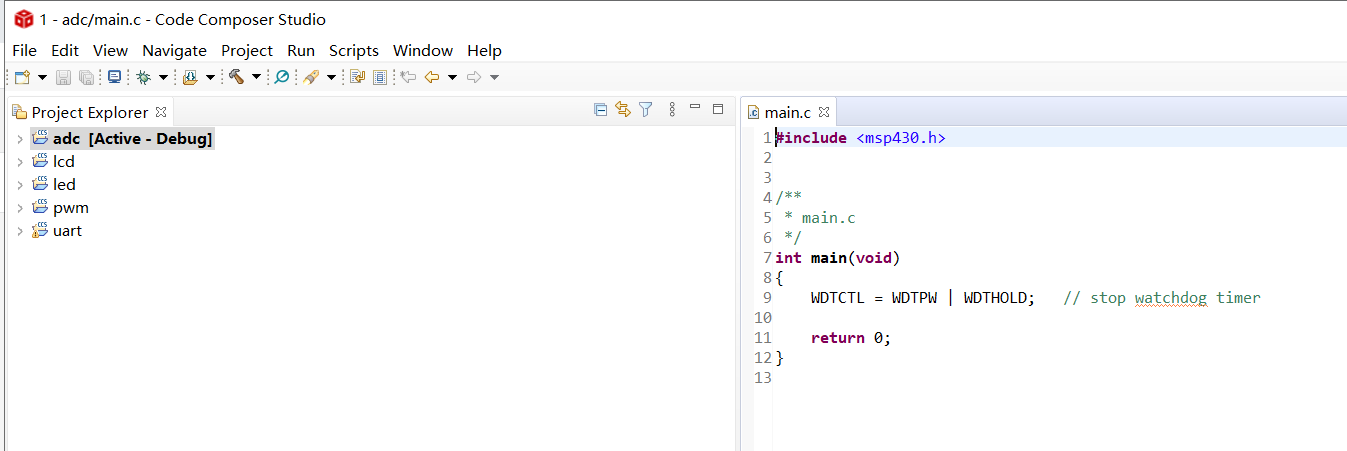Build project with the hammer icon
The image size is (1347, 451).
[236, 77]
